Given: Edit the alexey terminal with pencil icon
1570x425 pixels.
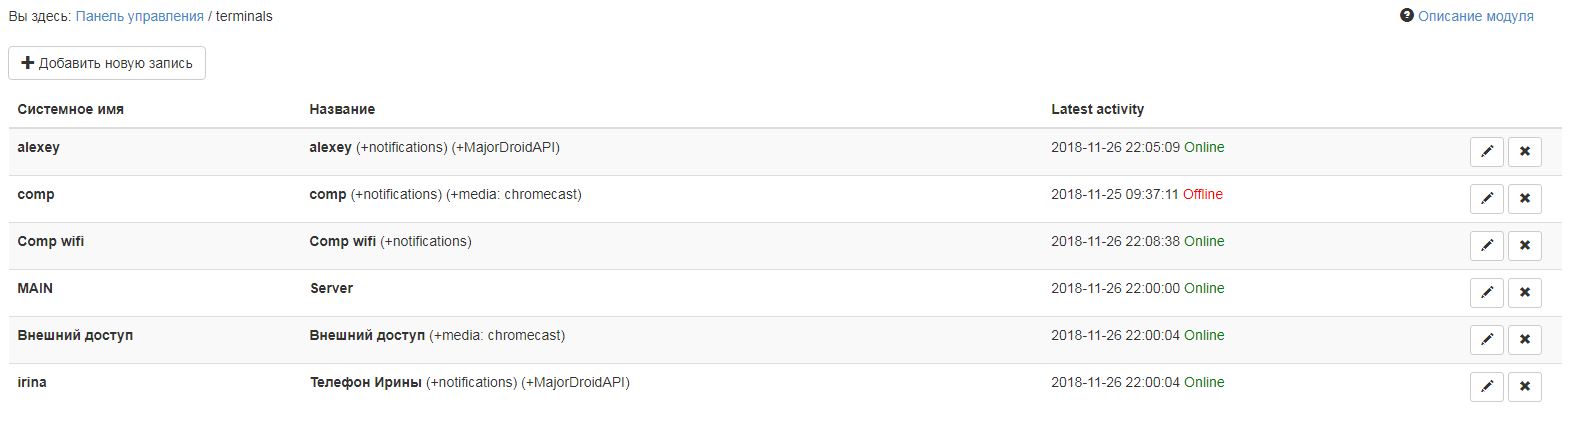Looking at the screenshot, I should tap(1486, 151).
